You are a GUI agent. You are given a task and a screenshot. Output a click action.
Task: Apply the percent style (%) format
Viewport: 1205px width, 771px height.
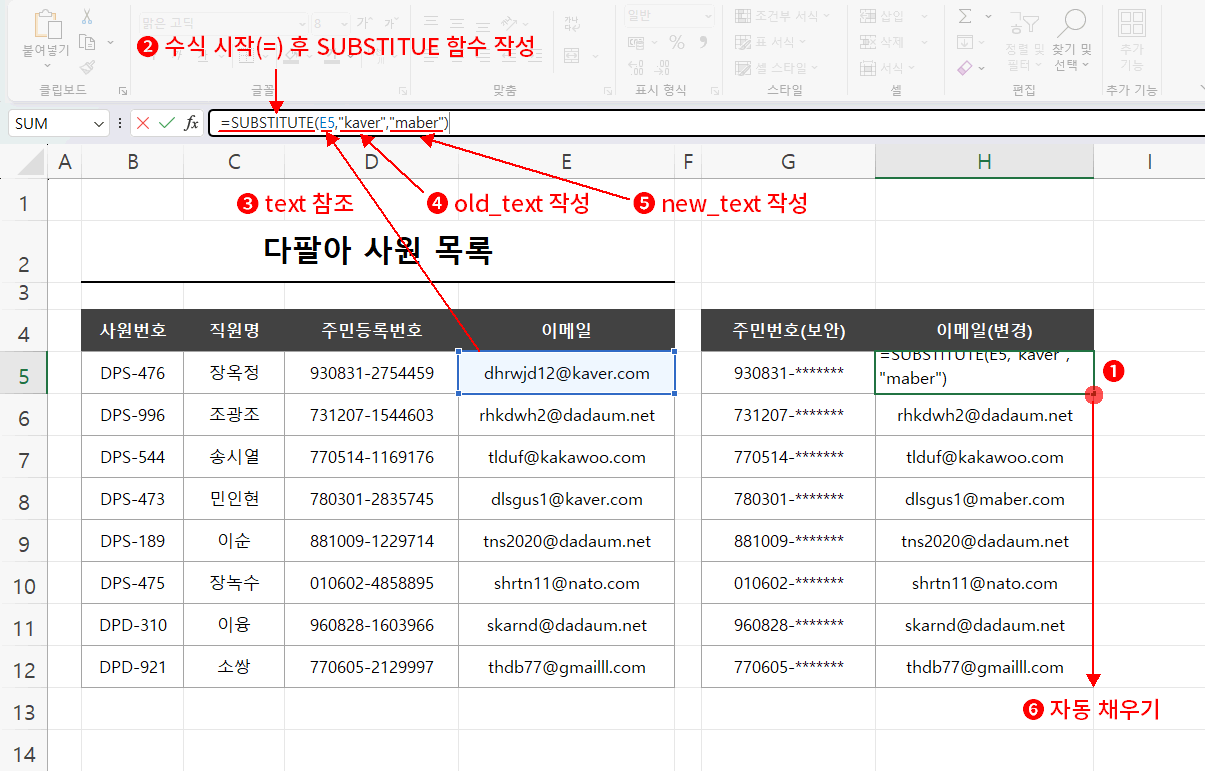coord(677,42)
